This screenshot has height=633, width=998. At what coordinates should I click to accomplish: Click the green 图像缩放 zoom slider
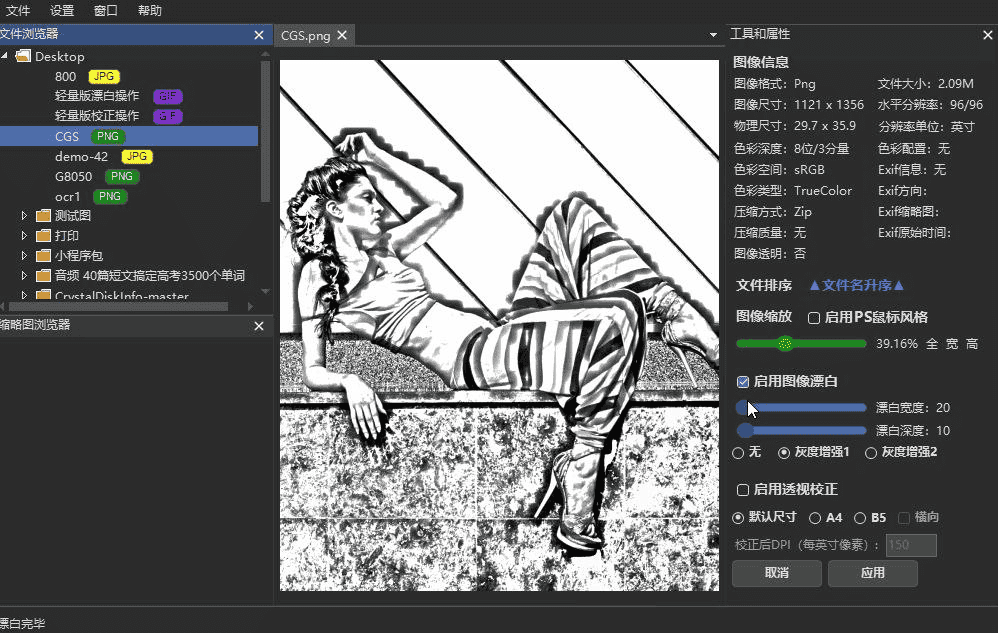pos(800,343)
